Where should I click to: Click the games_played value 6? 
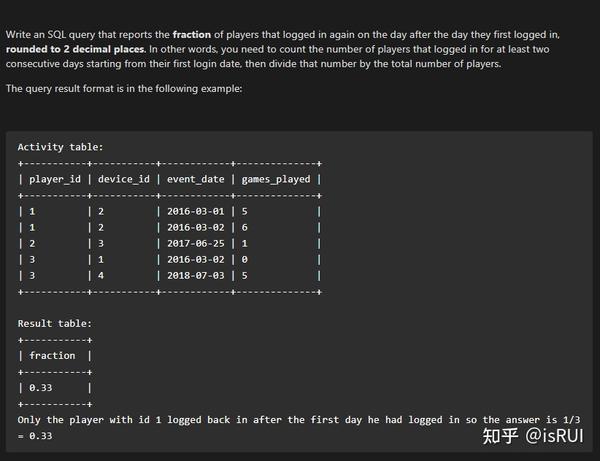coord(245,227)
